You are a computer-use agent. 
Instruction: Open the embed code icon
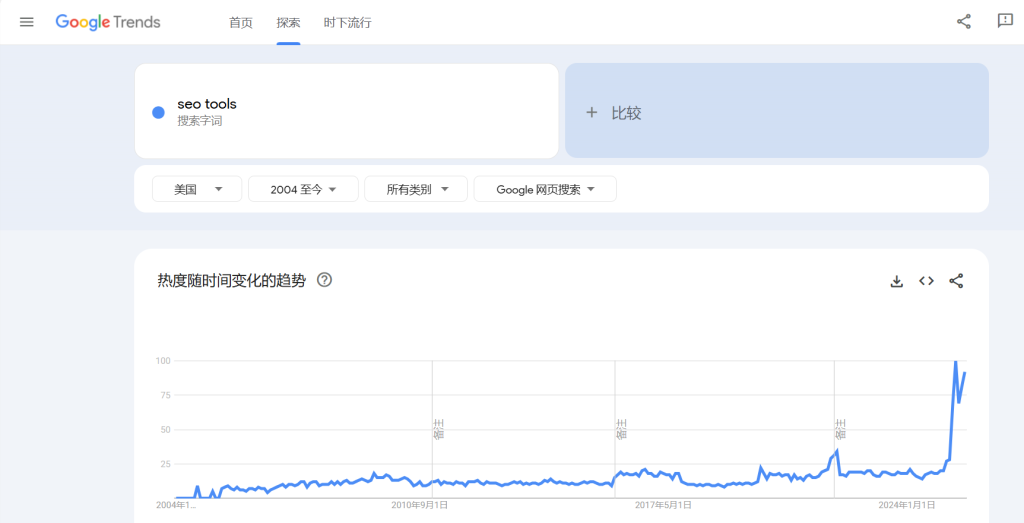(926, 281)
